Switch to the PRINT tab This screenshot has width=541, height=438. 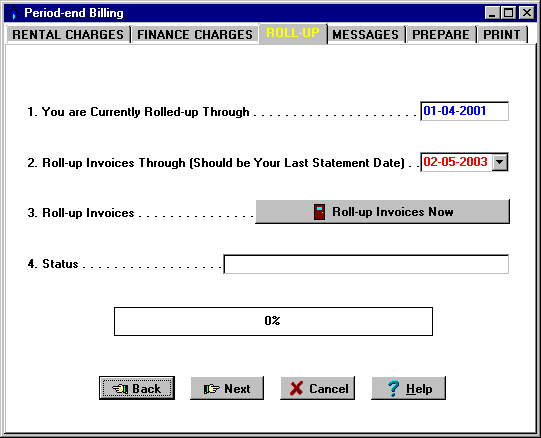point(502,35)
